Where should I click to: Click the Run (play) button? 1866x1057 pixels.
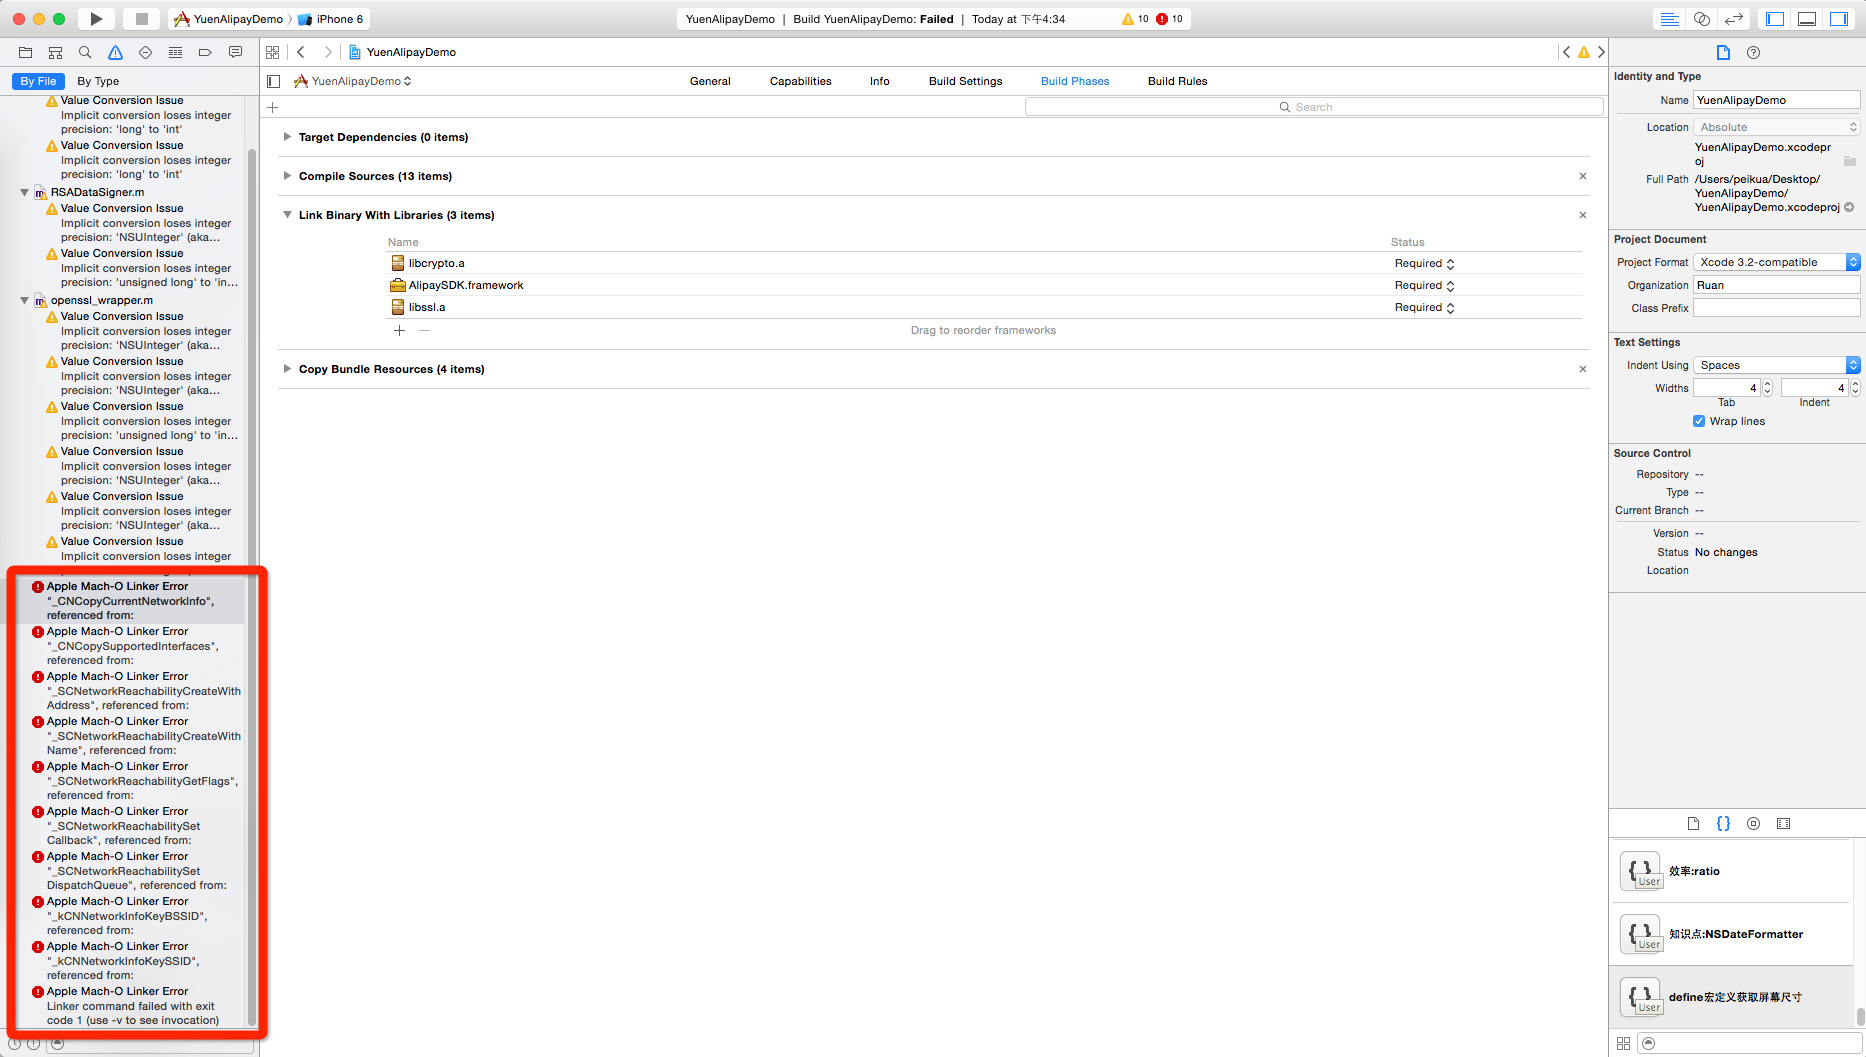96,19
